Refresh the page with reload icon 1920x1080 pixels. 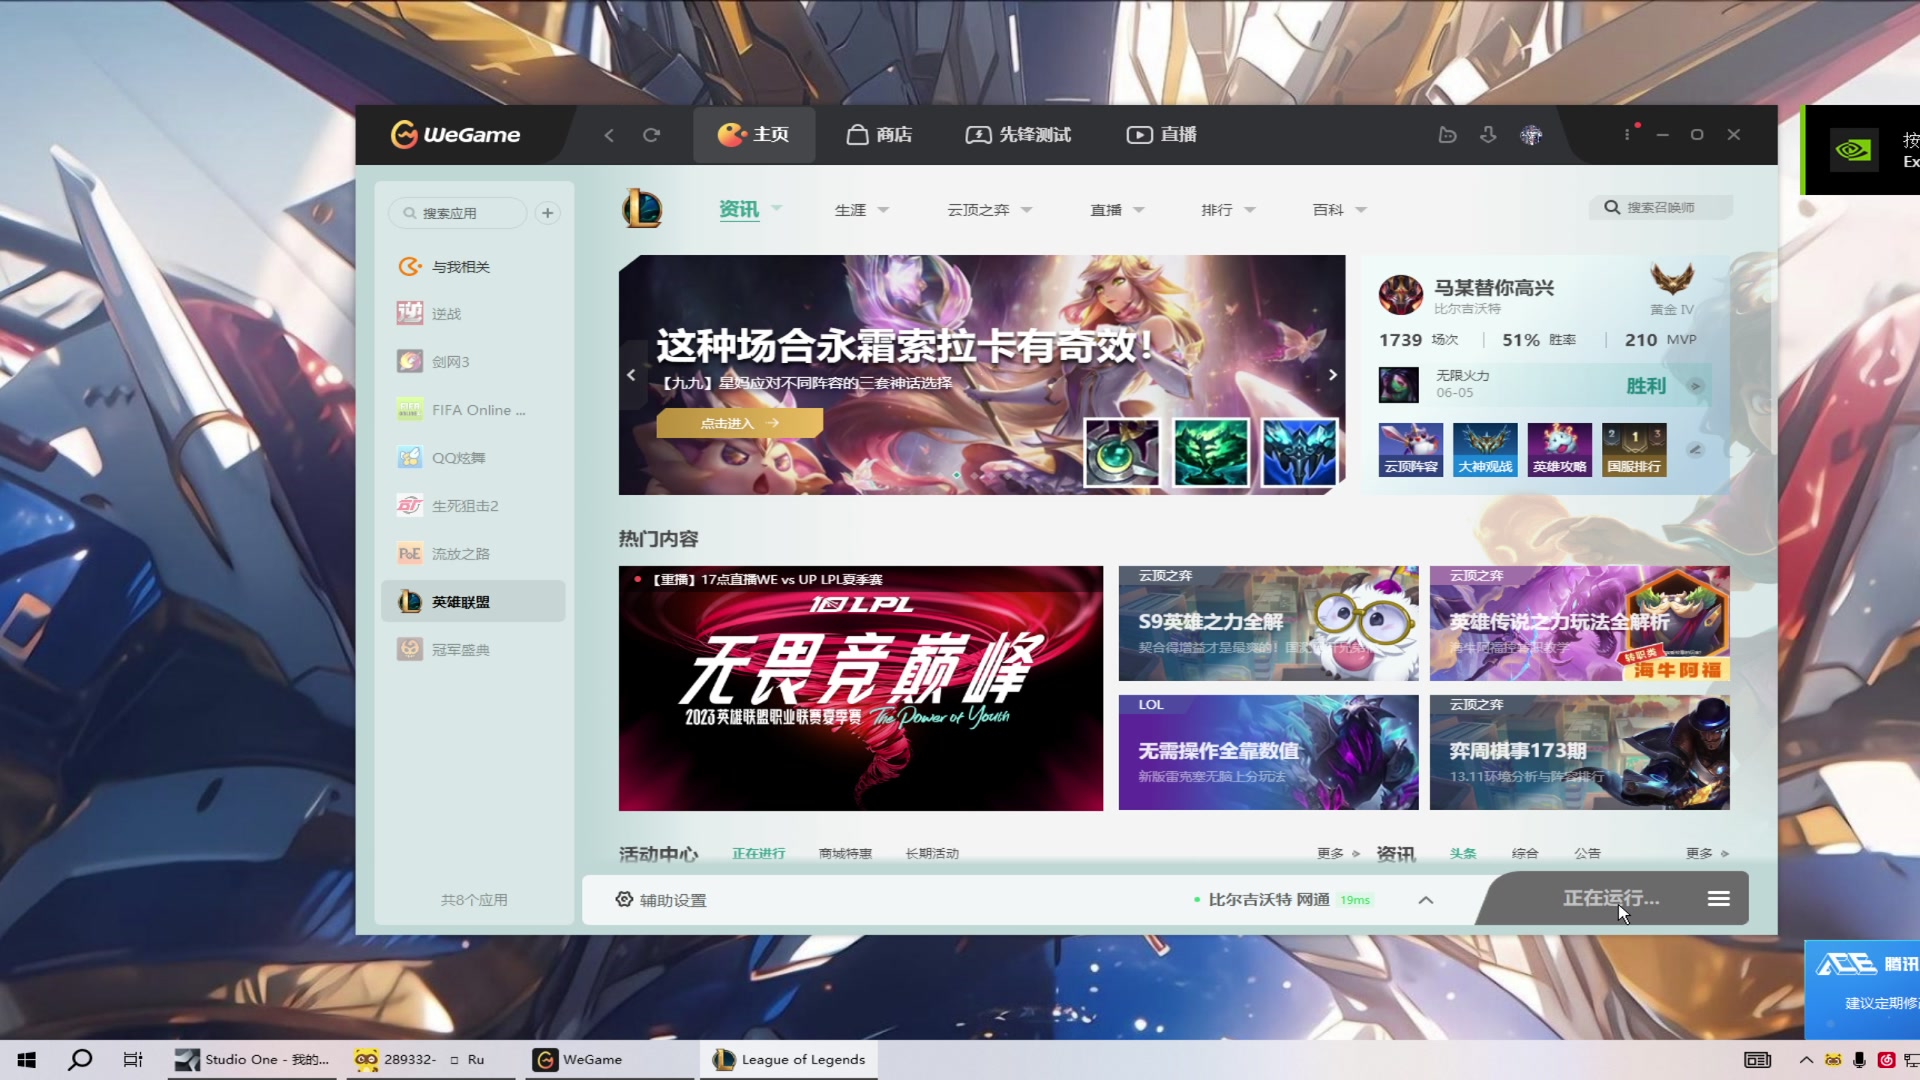pyautogui.click(x=651, y=135)
